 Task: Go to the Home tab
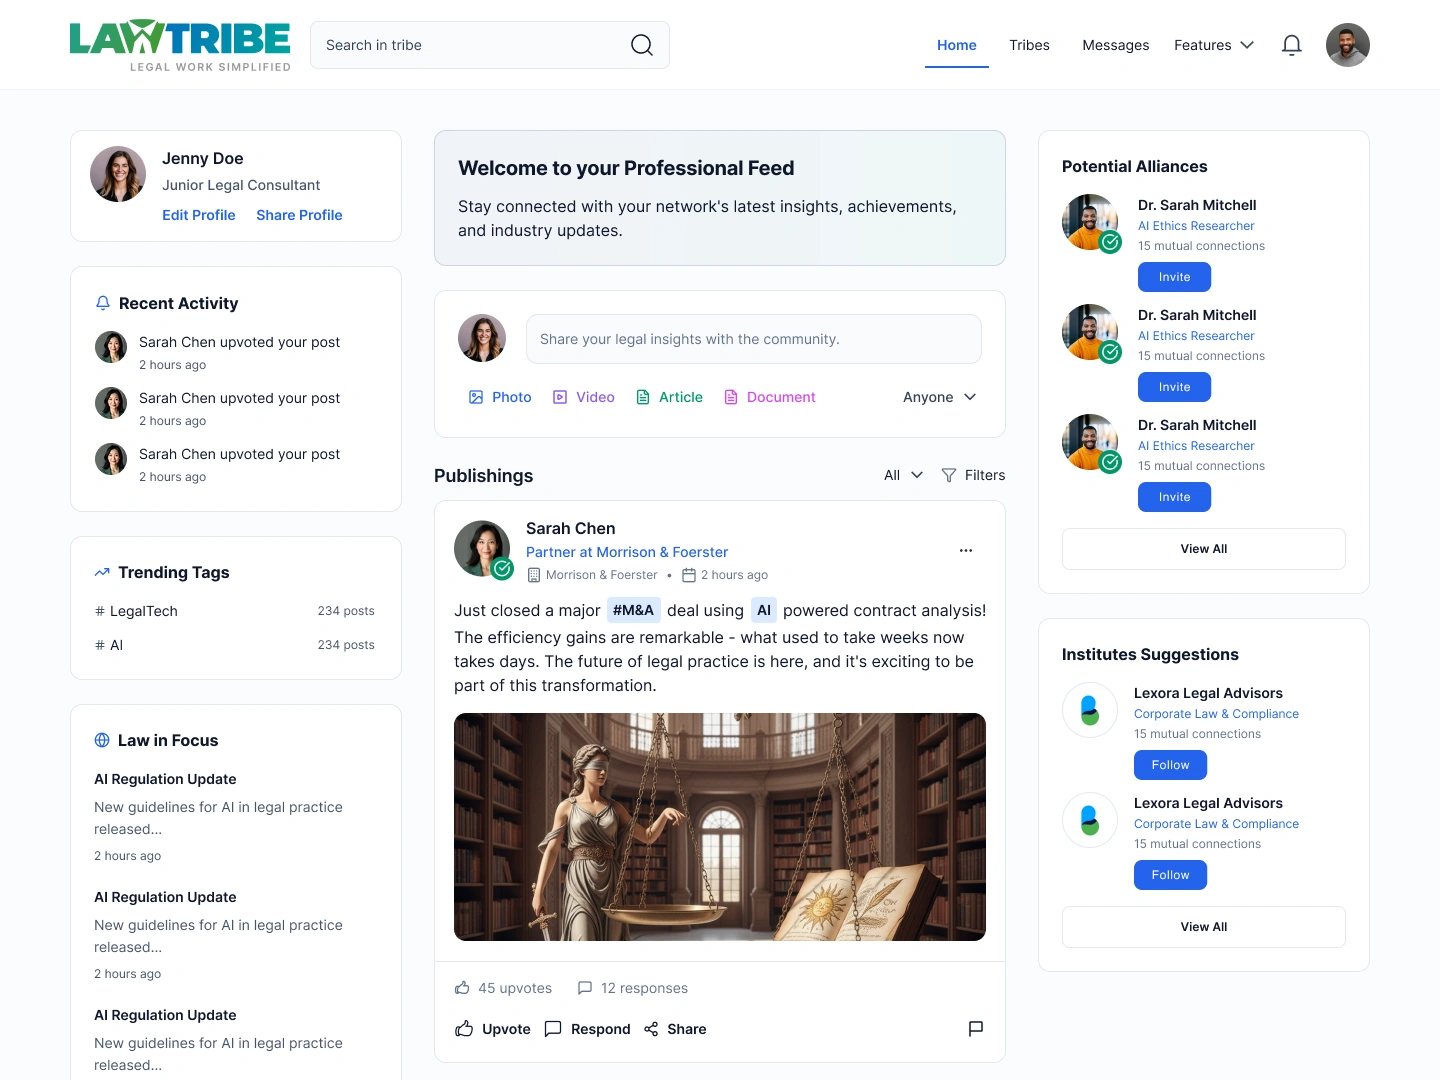pyautogui.click(x=957, y=45)
